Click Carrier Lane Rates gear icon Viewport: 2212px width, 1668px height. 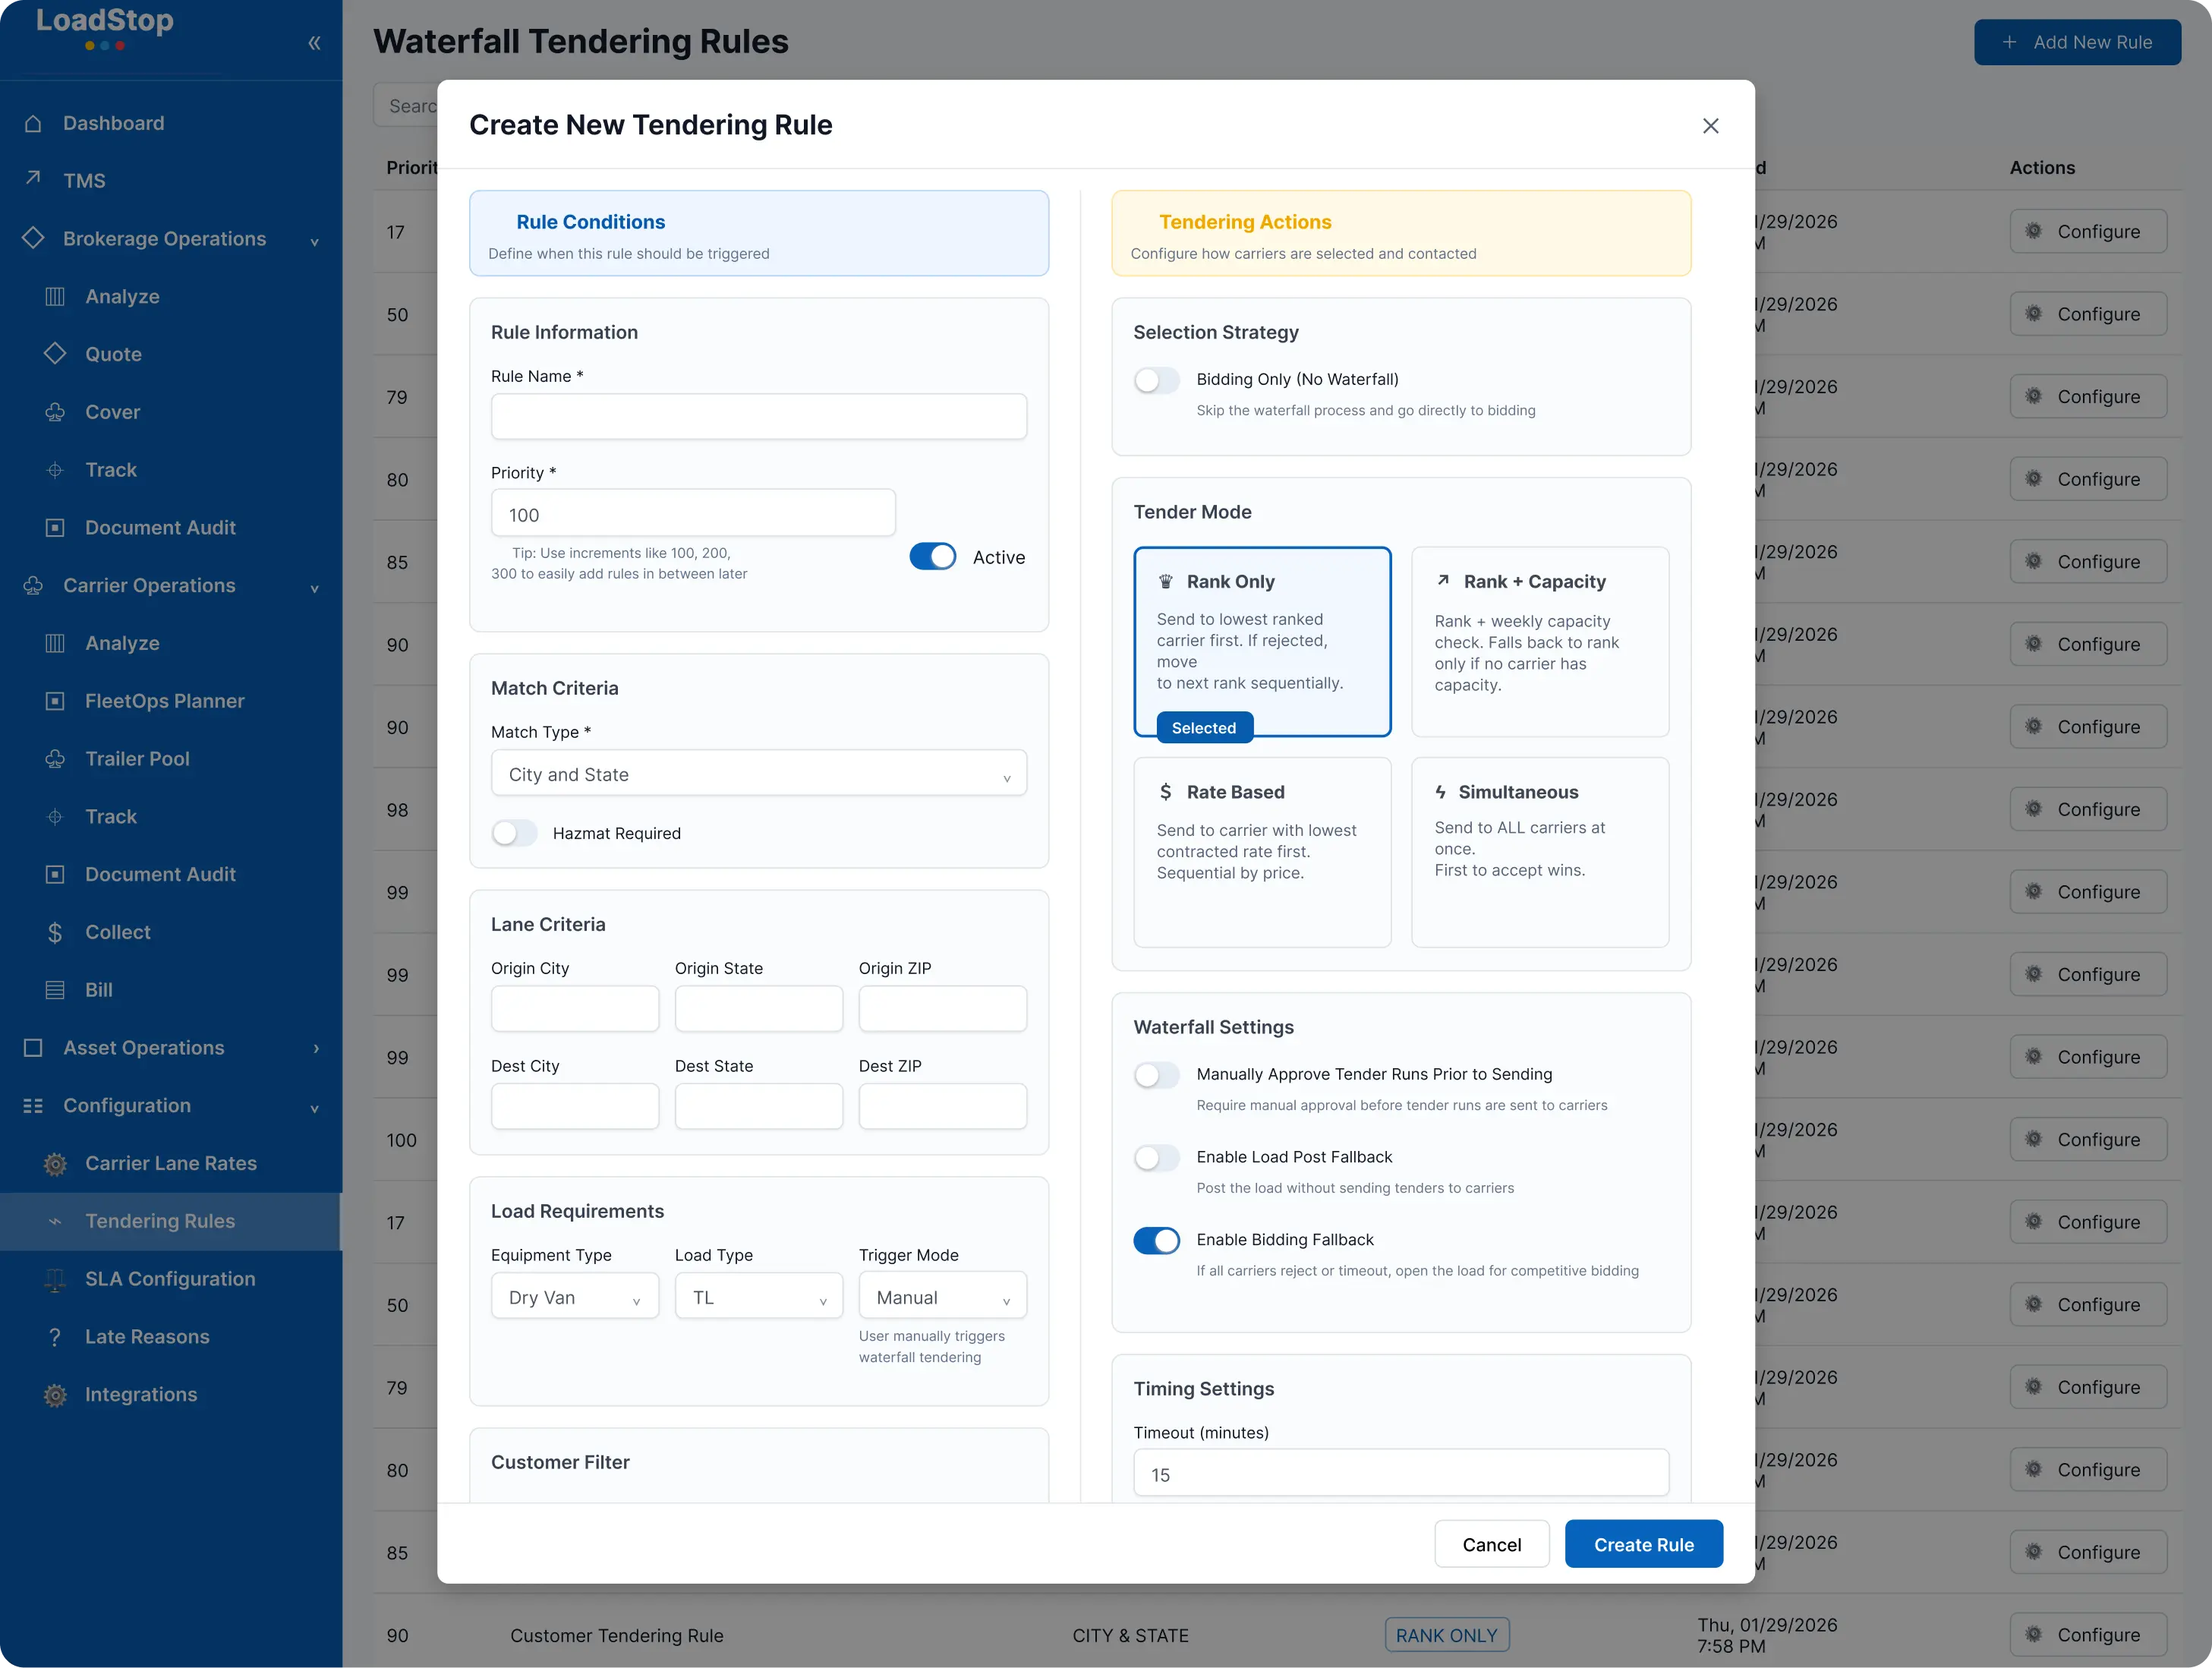55,1164
